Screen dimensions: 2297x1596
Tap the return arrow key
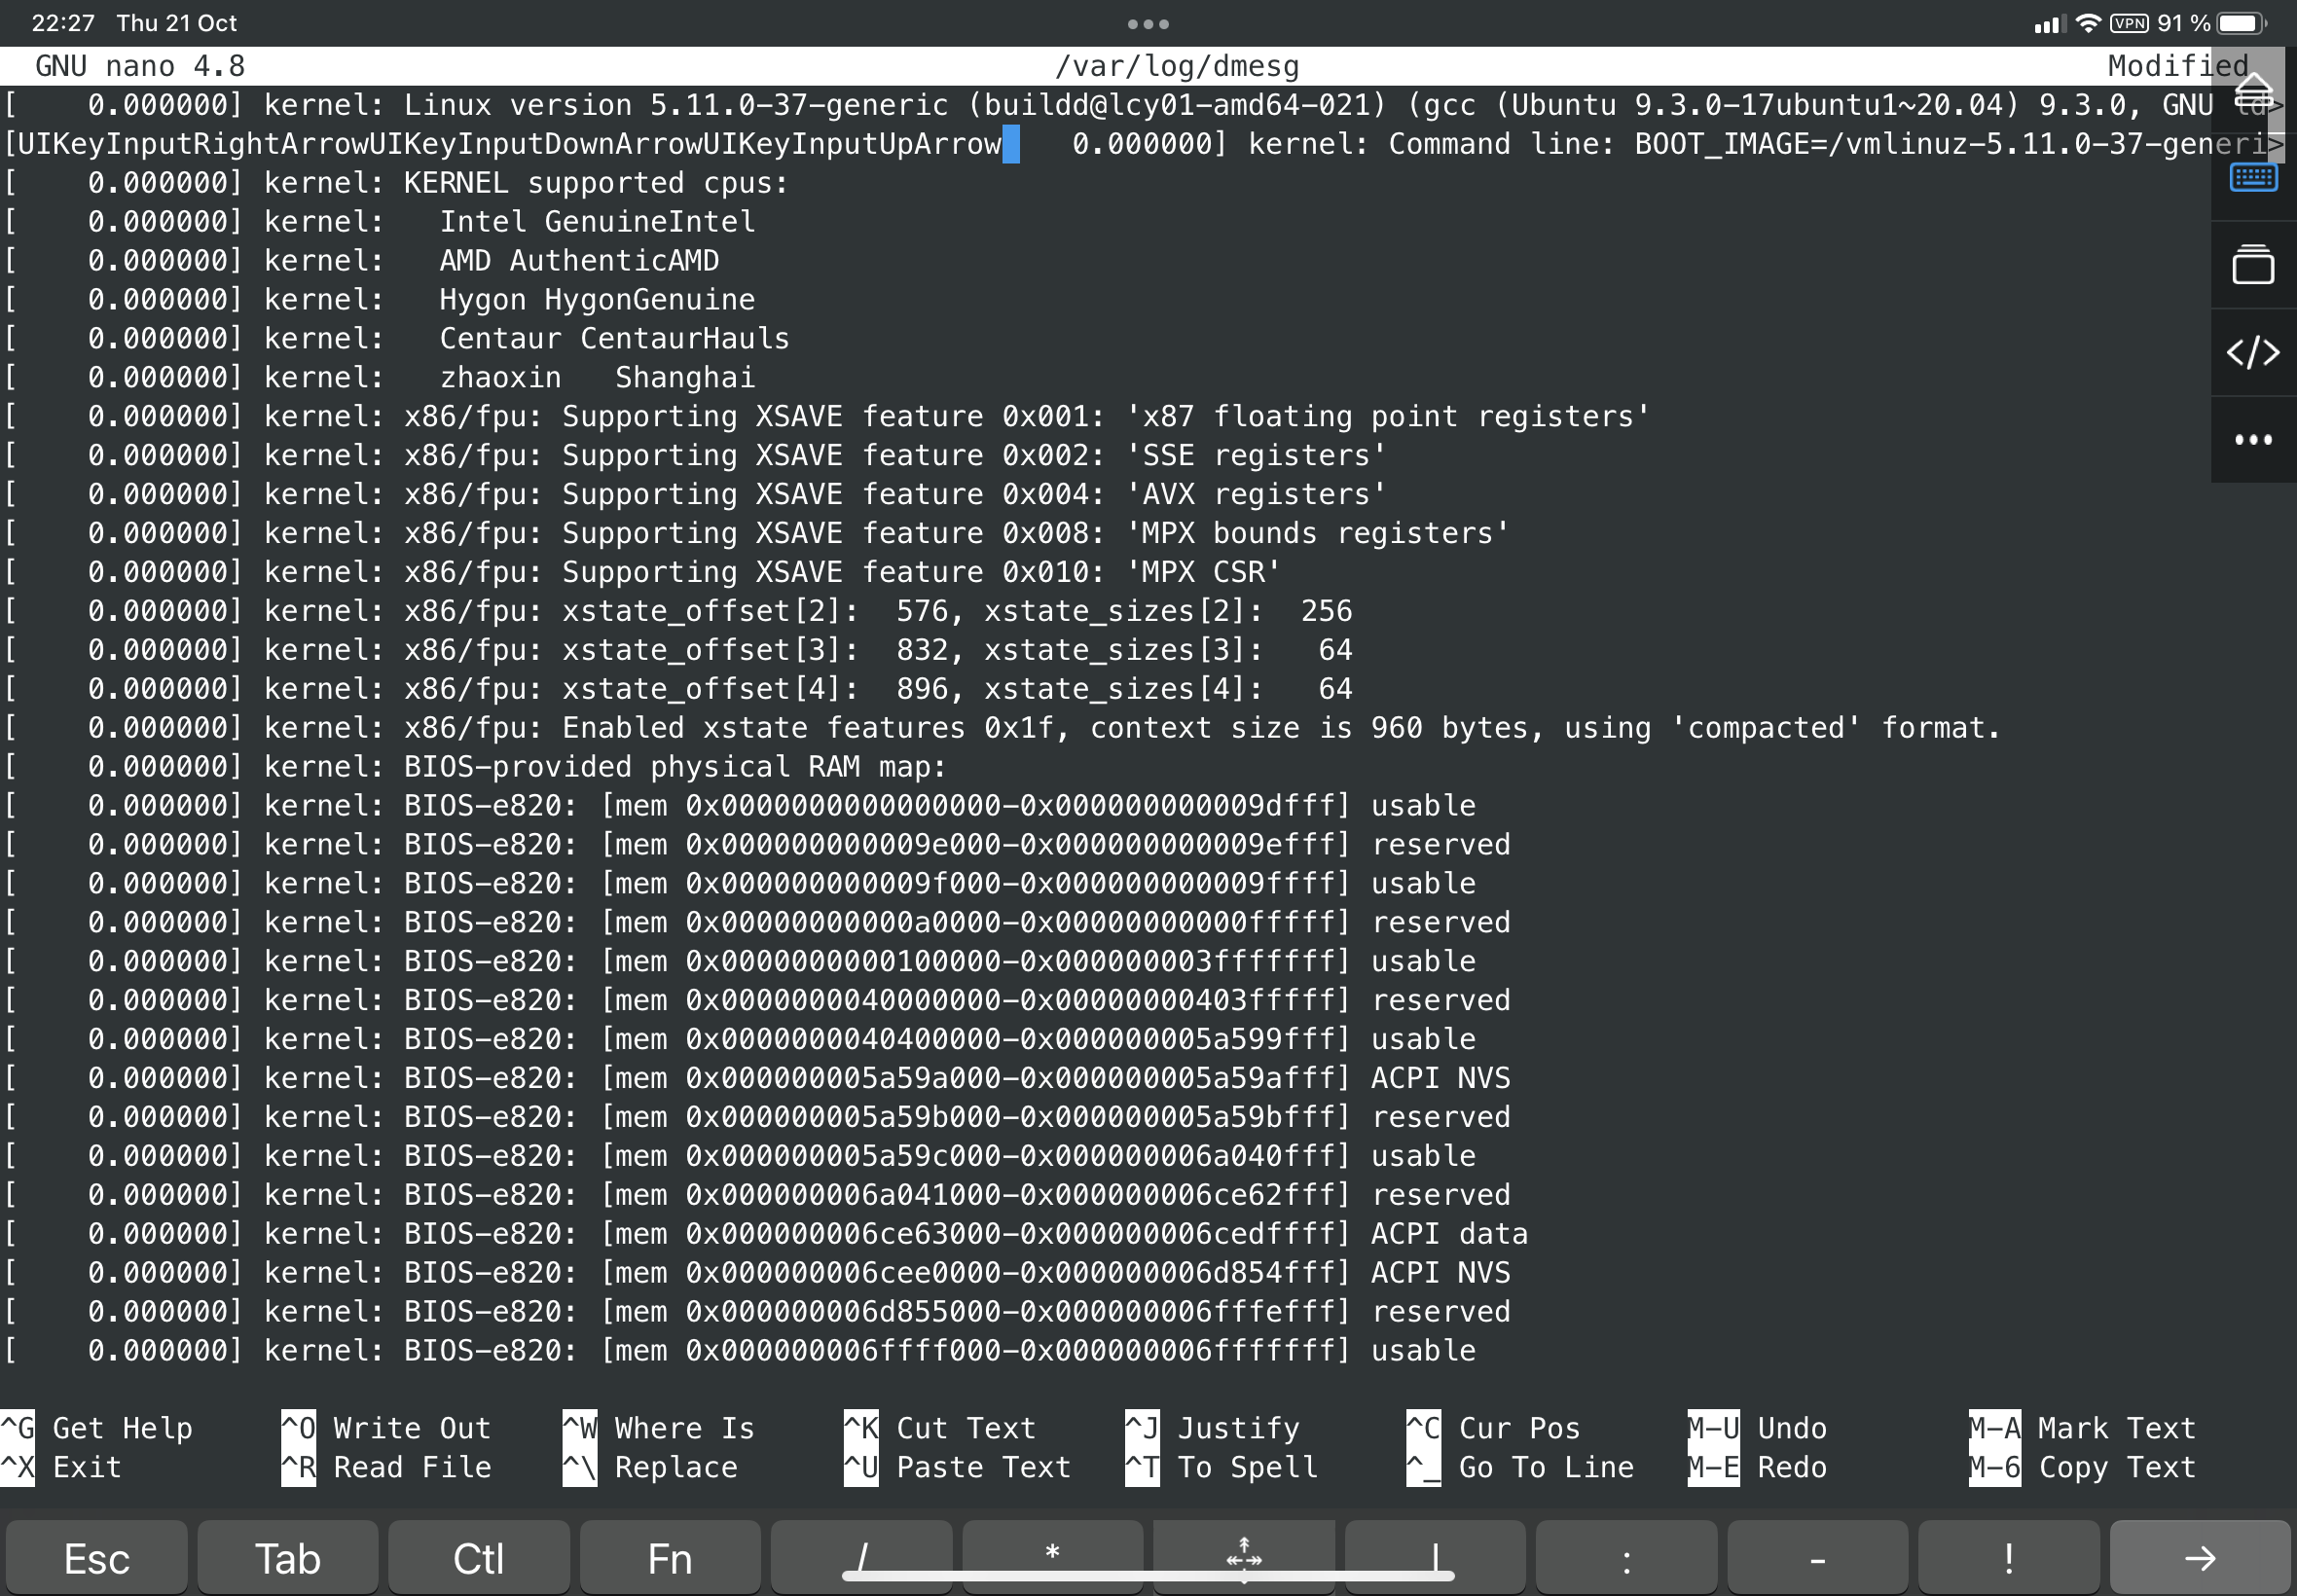[2200, 1557]
